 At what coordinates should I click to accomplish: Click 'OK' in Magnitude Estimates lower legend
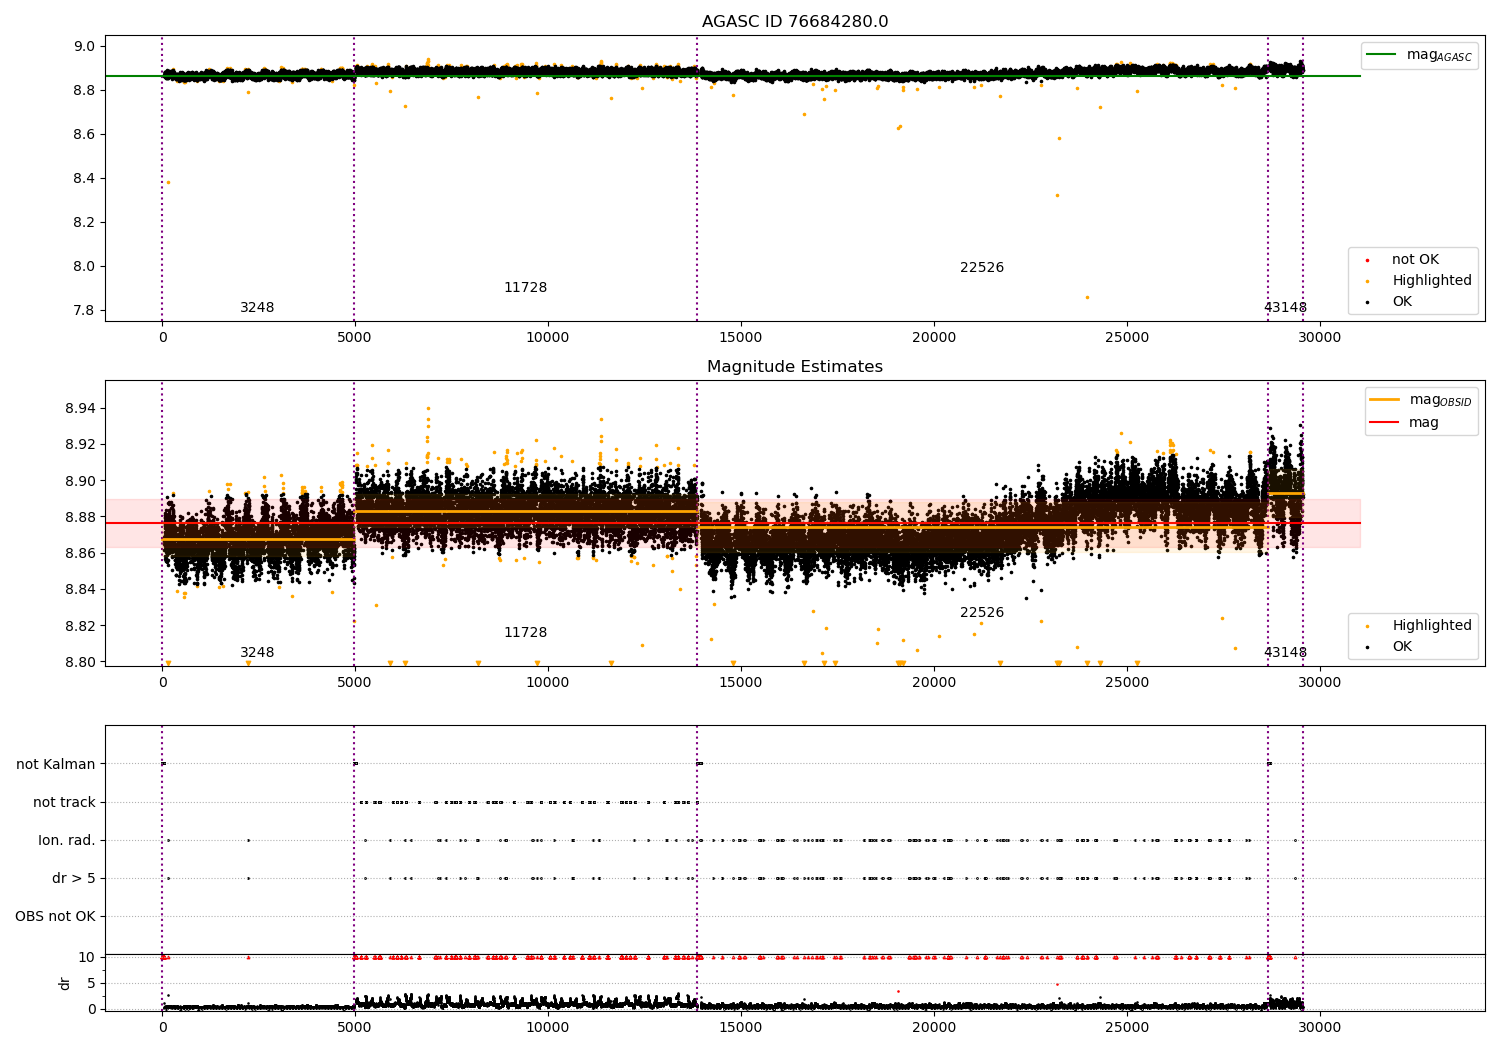coord(1402,647)
